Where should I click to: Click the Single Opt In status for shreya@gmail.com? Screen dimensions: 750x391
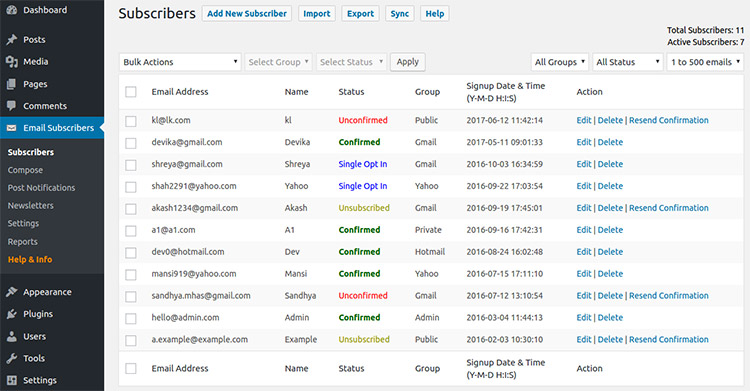point(363,164)
